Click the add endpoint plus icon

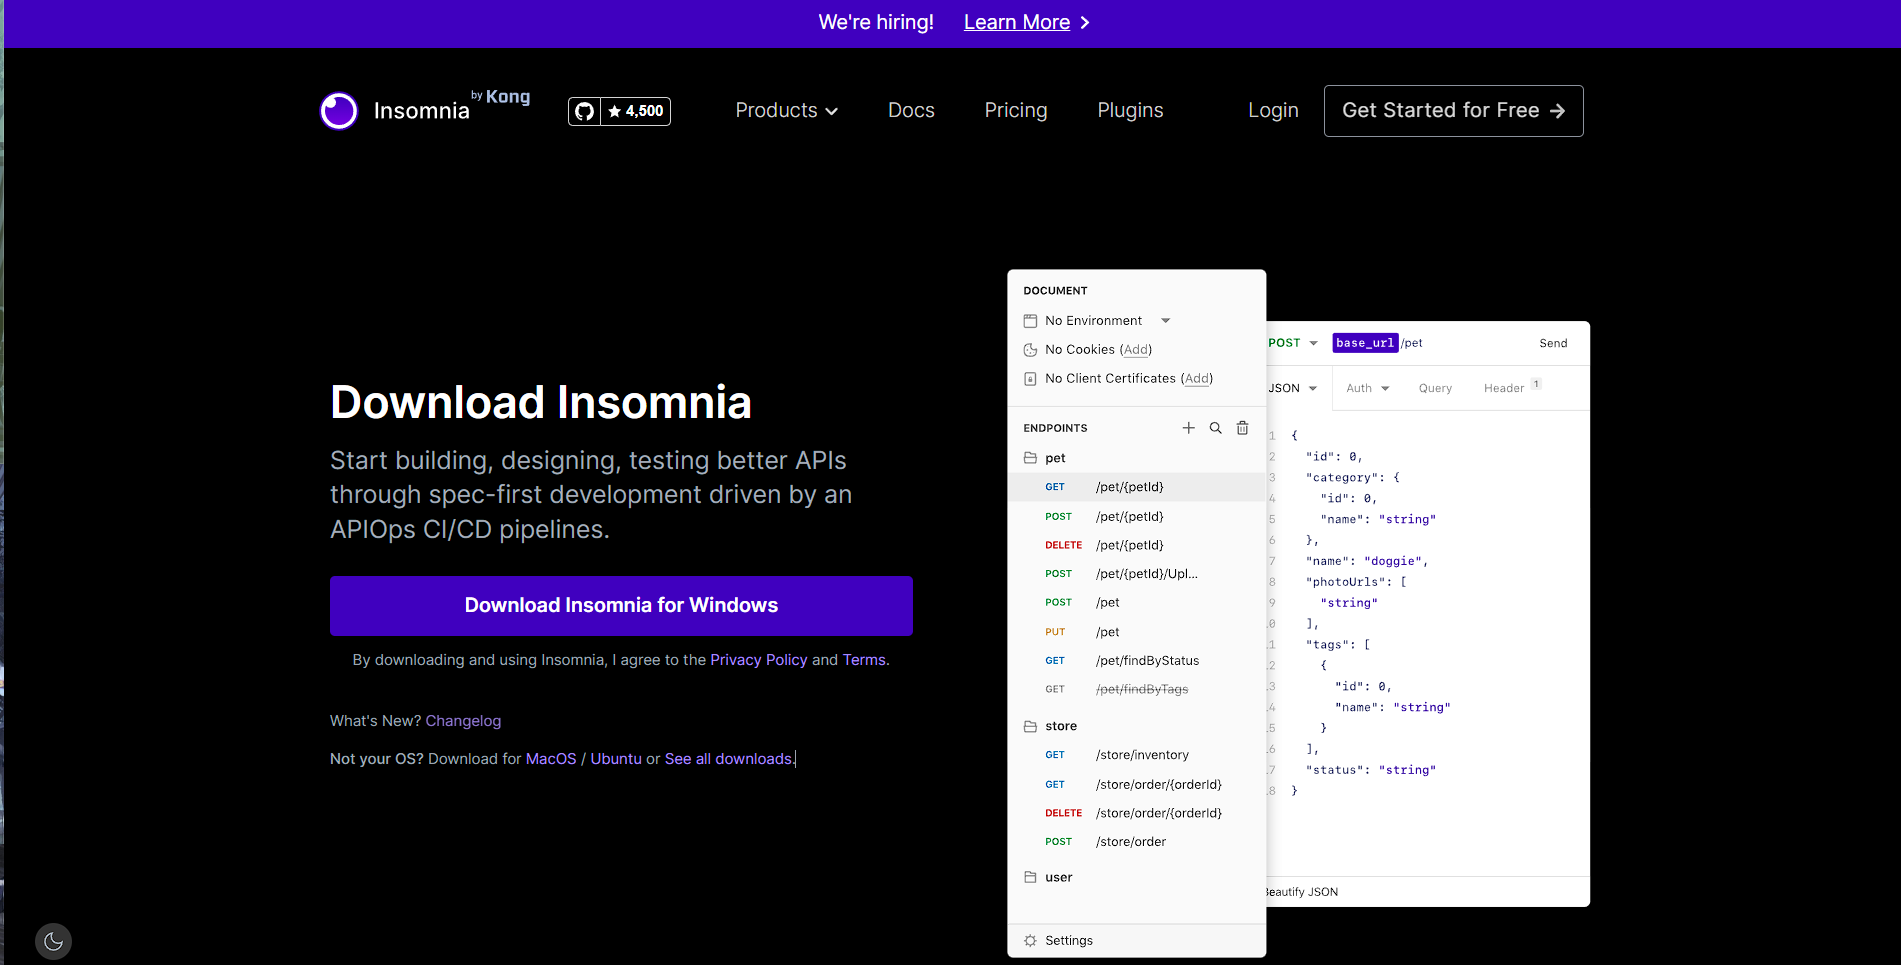1188,428
